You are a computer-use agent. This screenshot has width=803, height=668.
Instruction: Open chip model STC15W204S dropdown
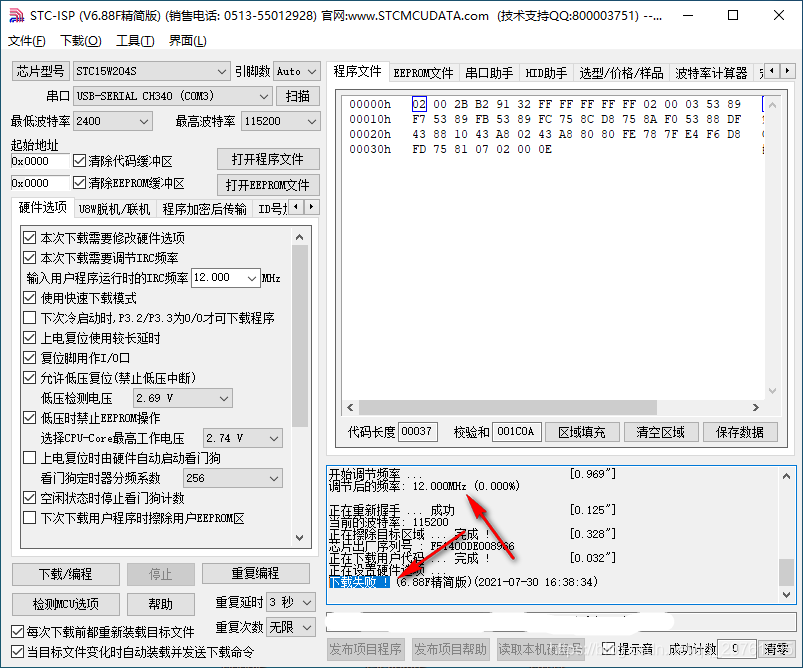pyautogui.click(x=151, y=71)
